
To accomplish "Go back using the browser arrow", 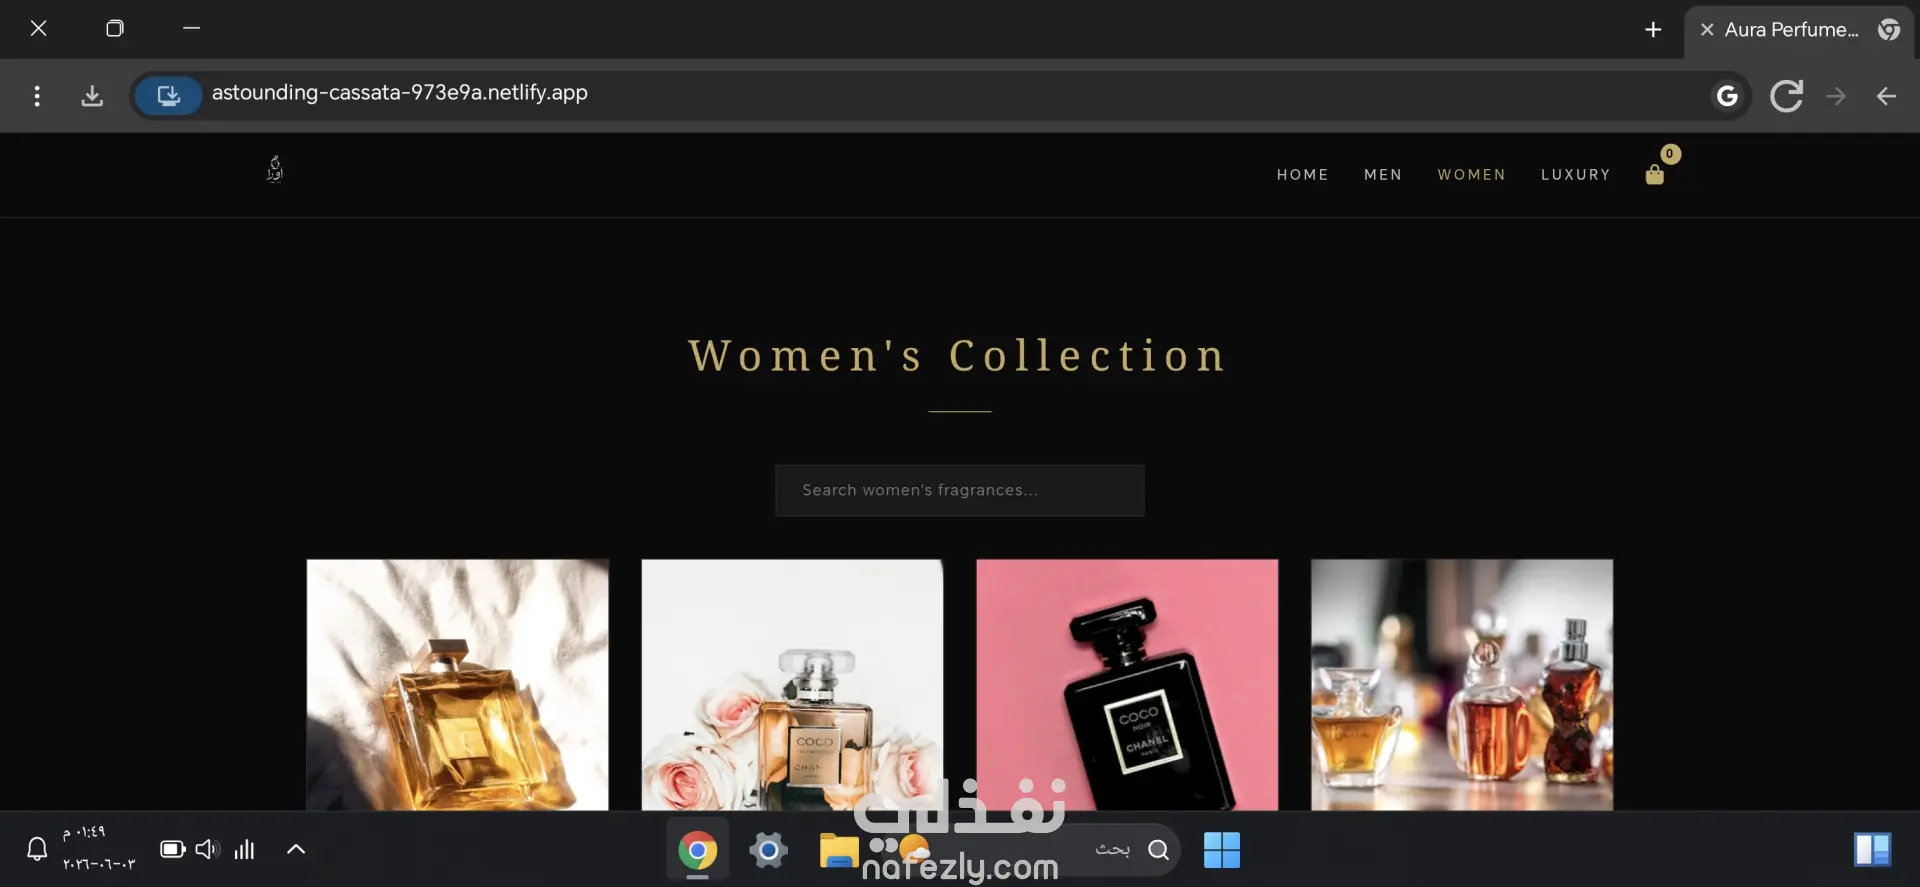I will coord(1886,96).
